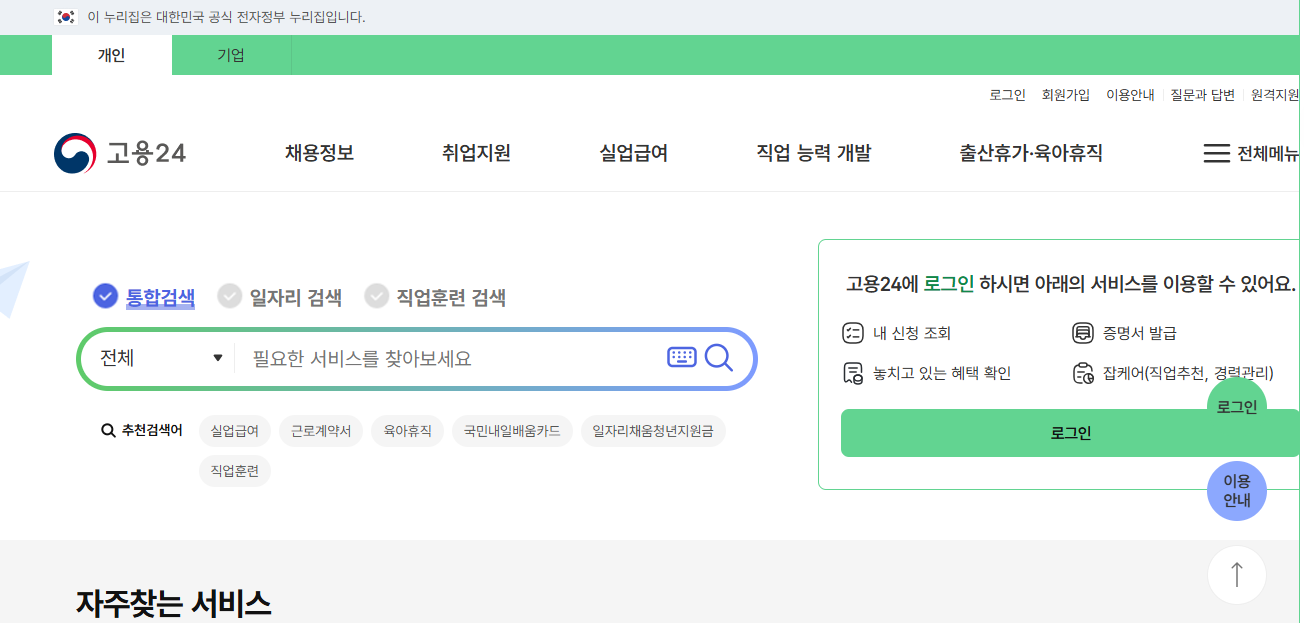1304x623 pixels.
Task: Click the floating 이용안내 circular button
Action: (x=1237, y=491)
